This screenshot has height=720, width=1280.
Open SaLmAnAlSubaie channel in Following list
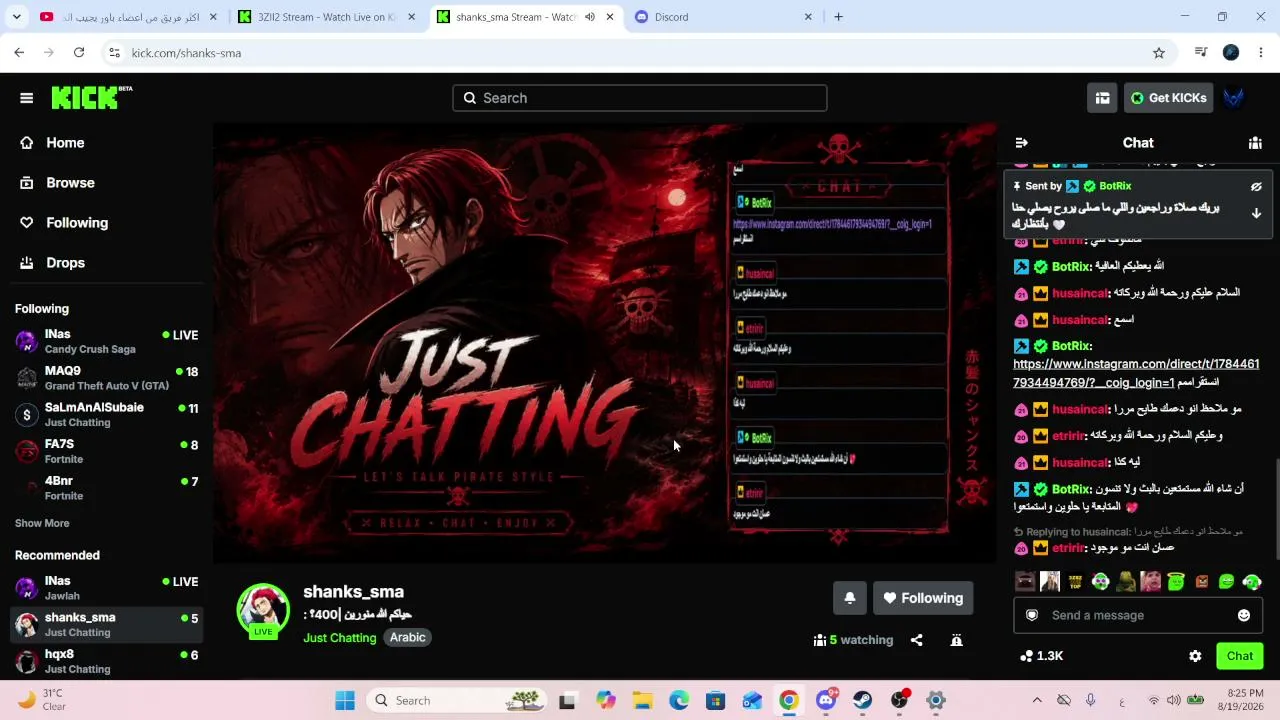106,415
